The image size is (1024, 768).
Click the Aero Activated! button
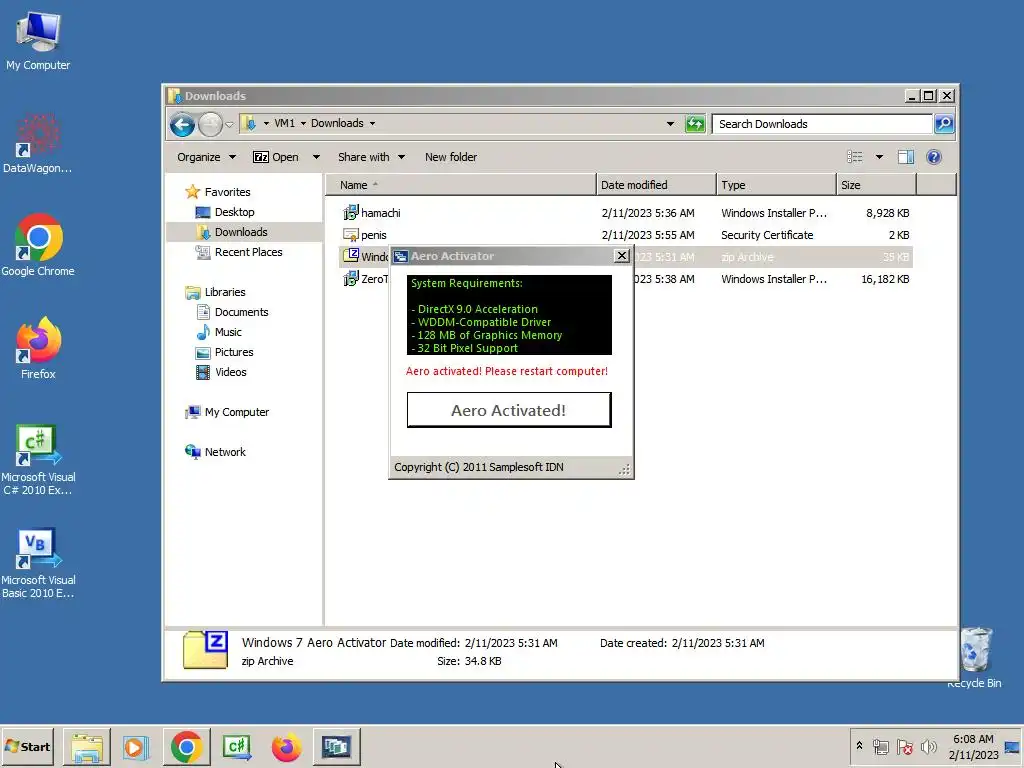click(x=509, y=410)
